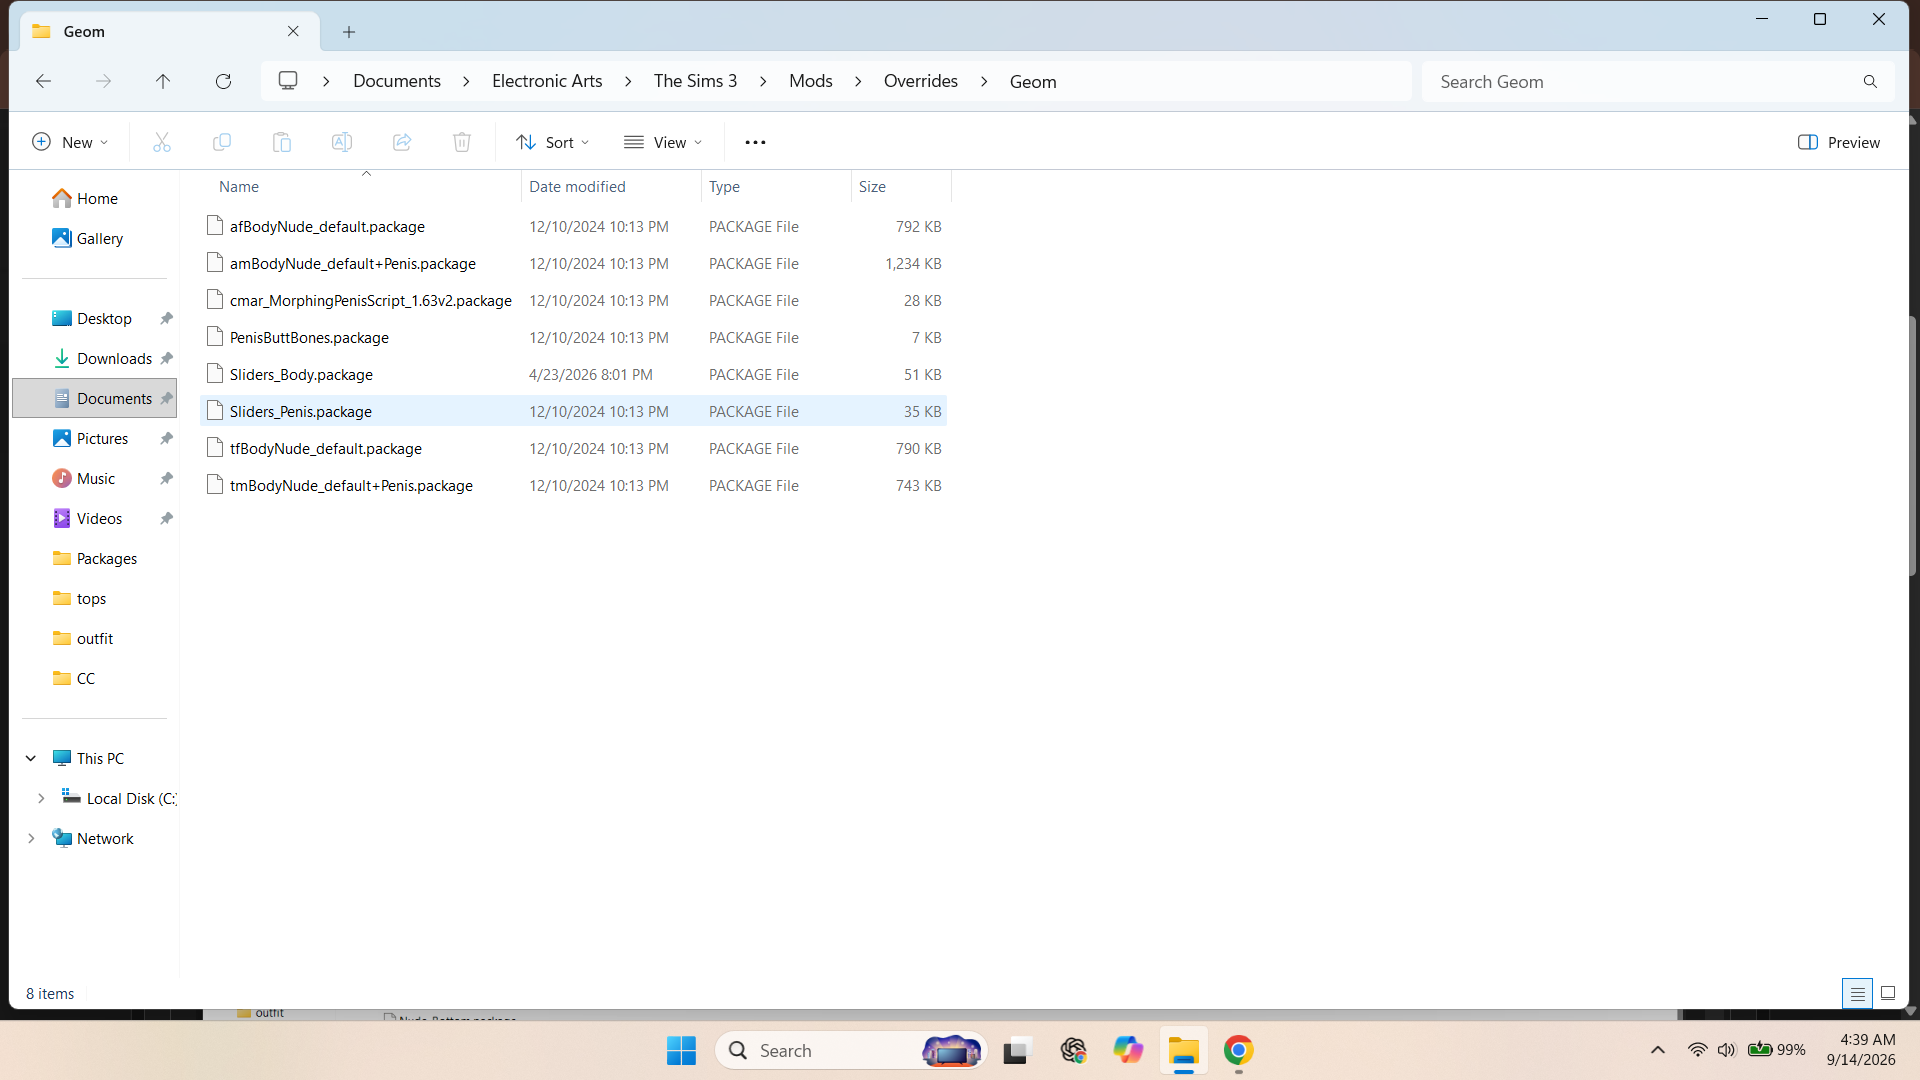Open the Sort options dropdown
Image resolution: width=1920 pixels, height=1080 pixels.
(552, 142)
